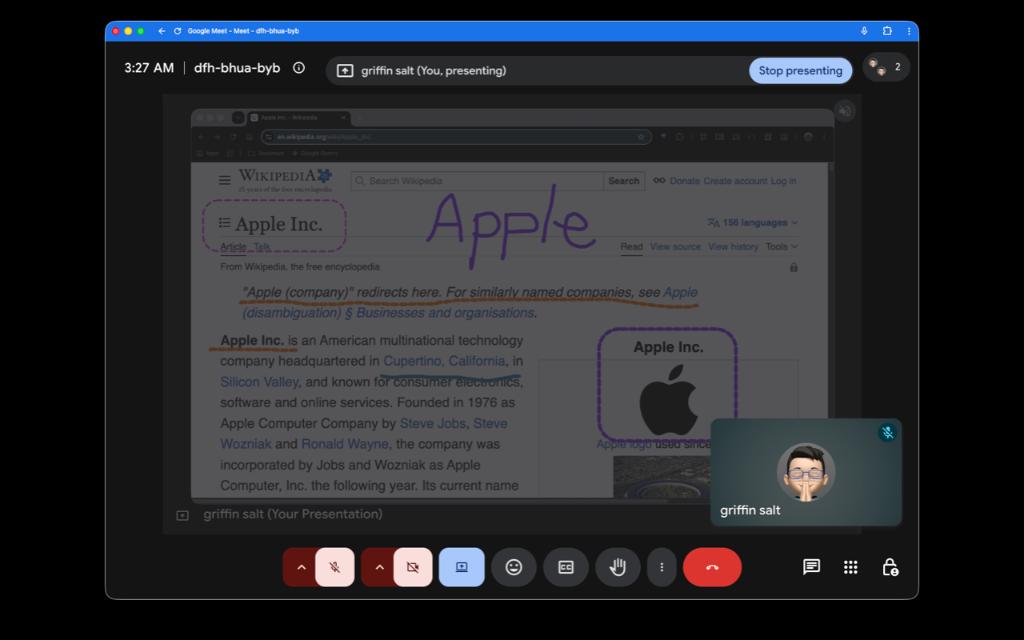Toggle the table of contents icon beside Apple Inc.
Screen dimensions: 1024x640
pyautogui.click(x=225, y=223)
